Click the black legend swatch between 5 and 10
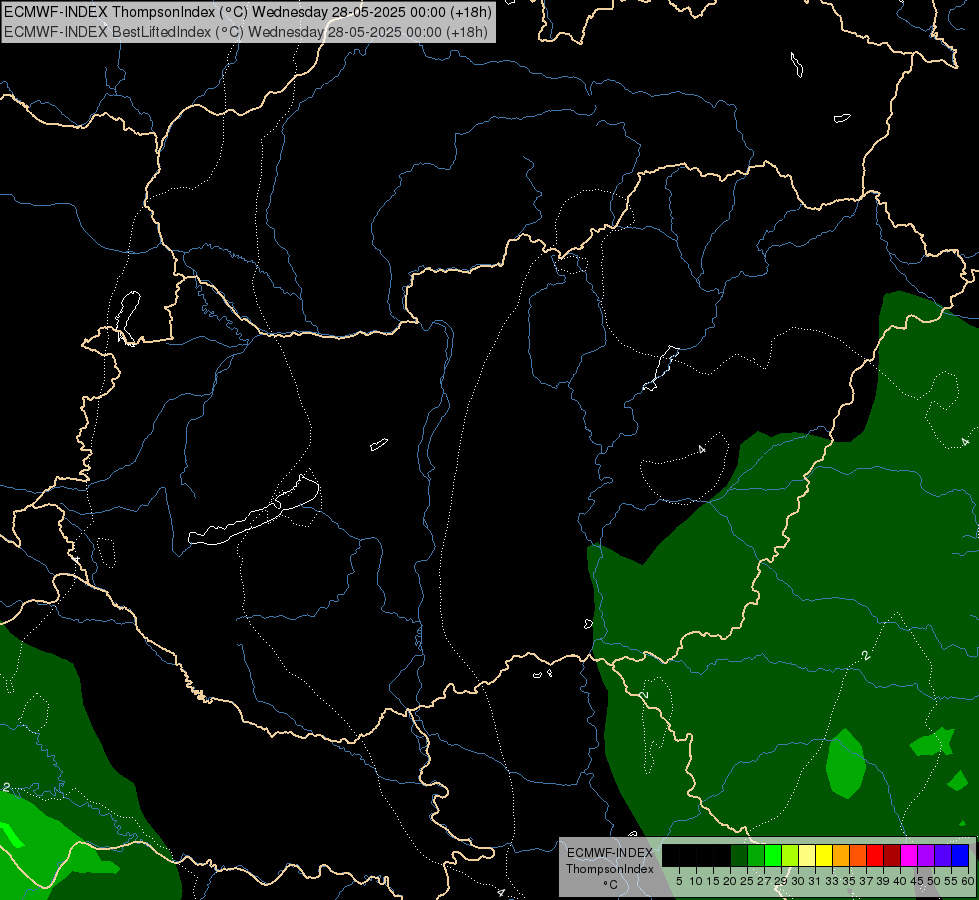 click(687, 855)
